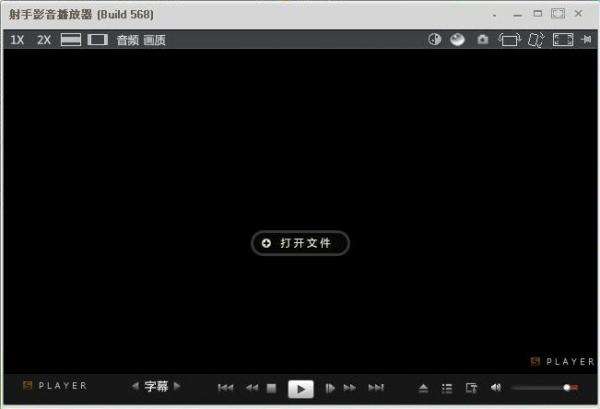Open the 画质 picture quality menu
The image size is (600, 409).
tap(155, 40)
